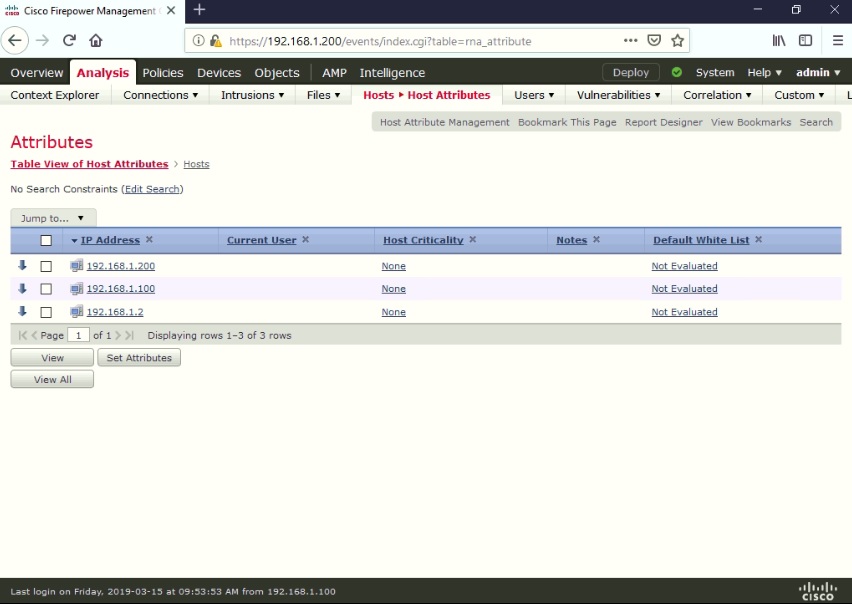Open the Firefox hamburger menu
The image size is (852, 604).
838,41
